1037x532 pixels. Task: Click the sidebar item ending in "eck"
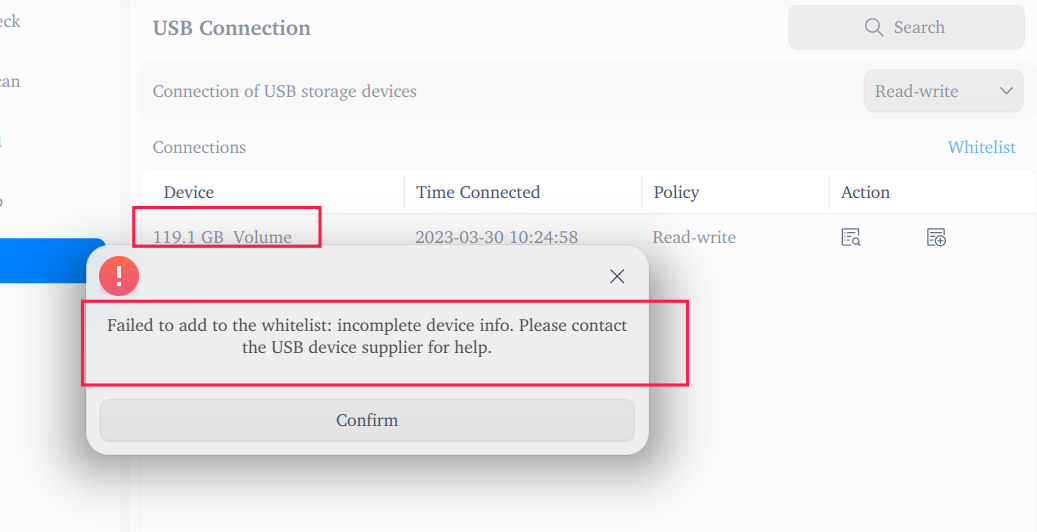tap(10, 21)
